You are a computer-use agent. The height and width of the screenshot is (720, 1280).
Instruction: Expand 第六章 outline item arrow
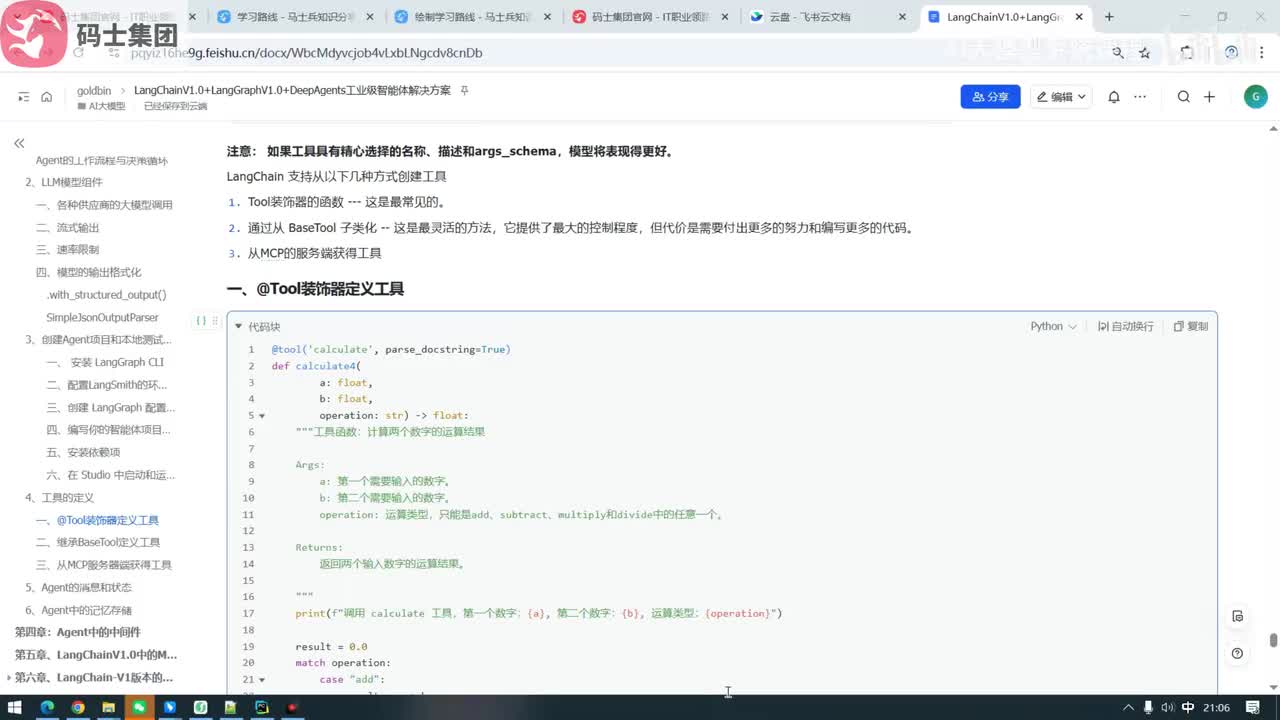coord(9,678)
